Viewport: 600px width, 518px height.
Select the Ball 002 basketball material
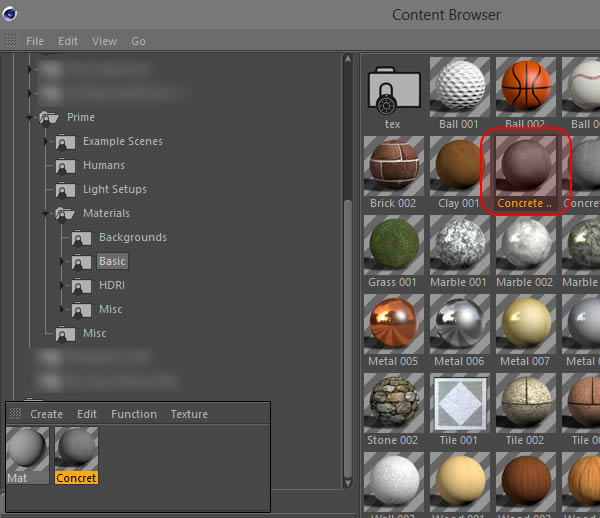tap(526, 87)
